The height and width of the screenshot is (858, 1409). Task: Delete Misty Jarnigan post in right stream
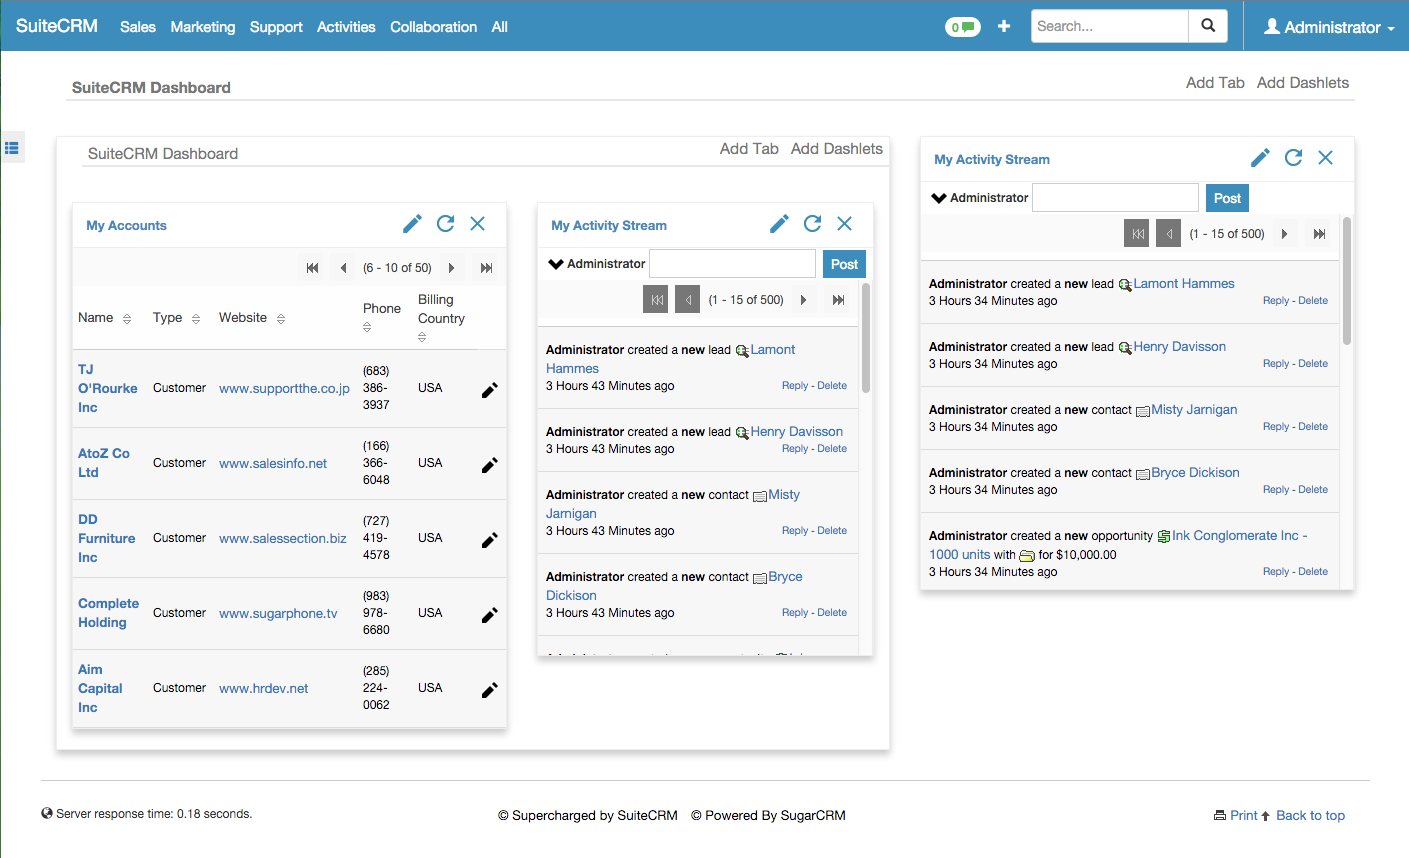[x=1313, y=427]
